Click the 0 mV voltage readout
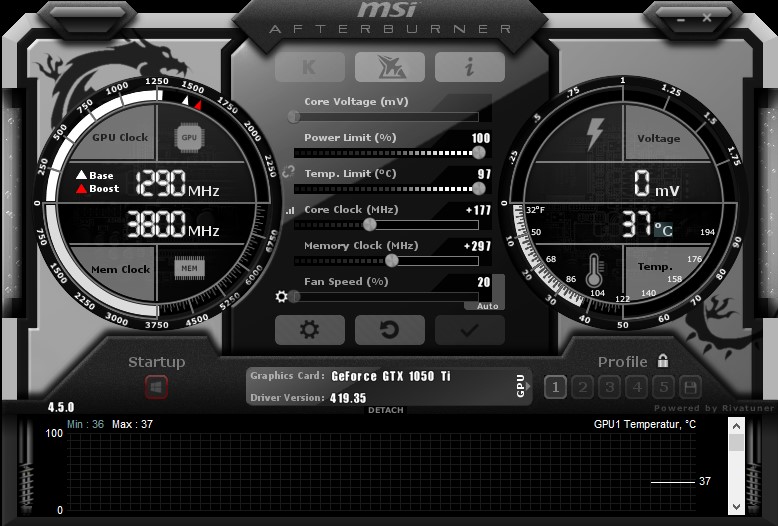This screenshot has height=526, width=778. (x=656, y=184)
